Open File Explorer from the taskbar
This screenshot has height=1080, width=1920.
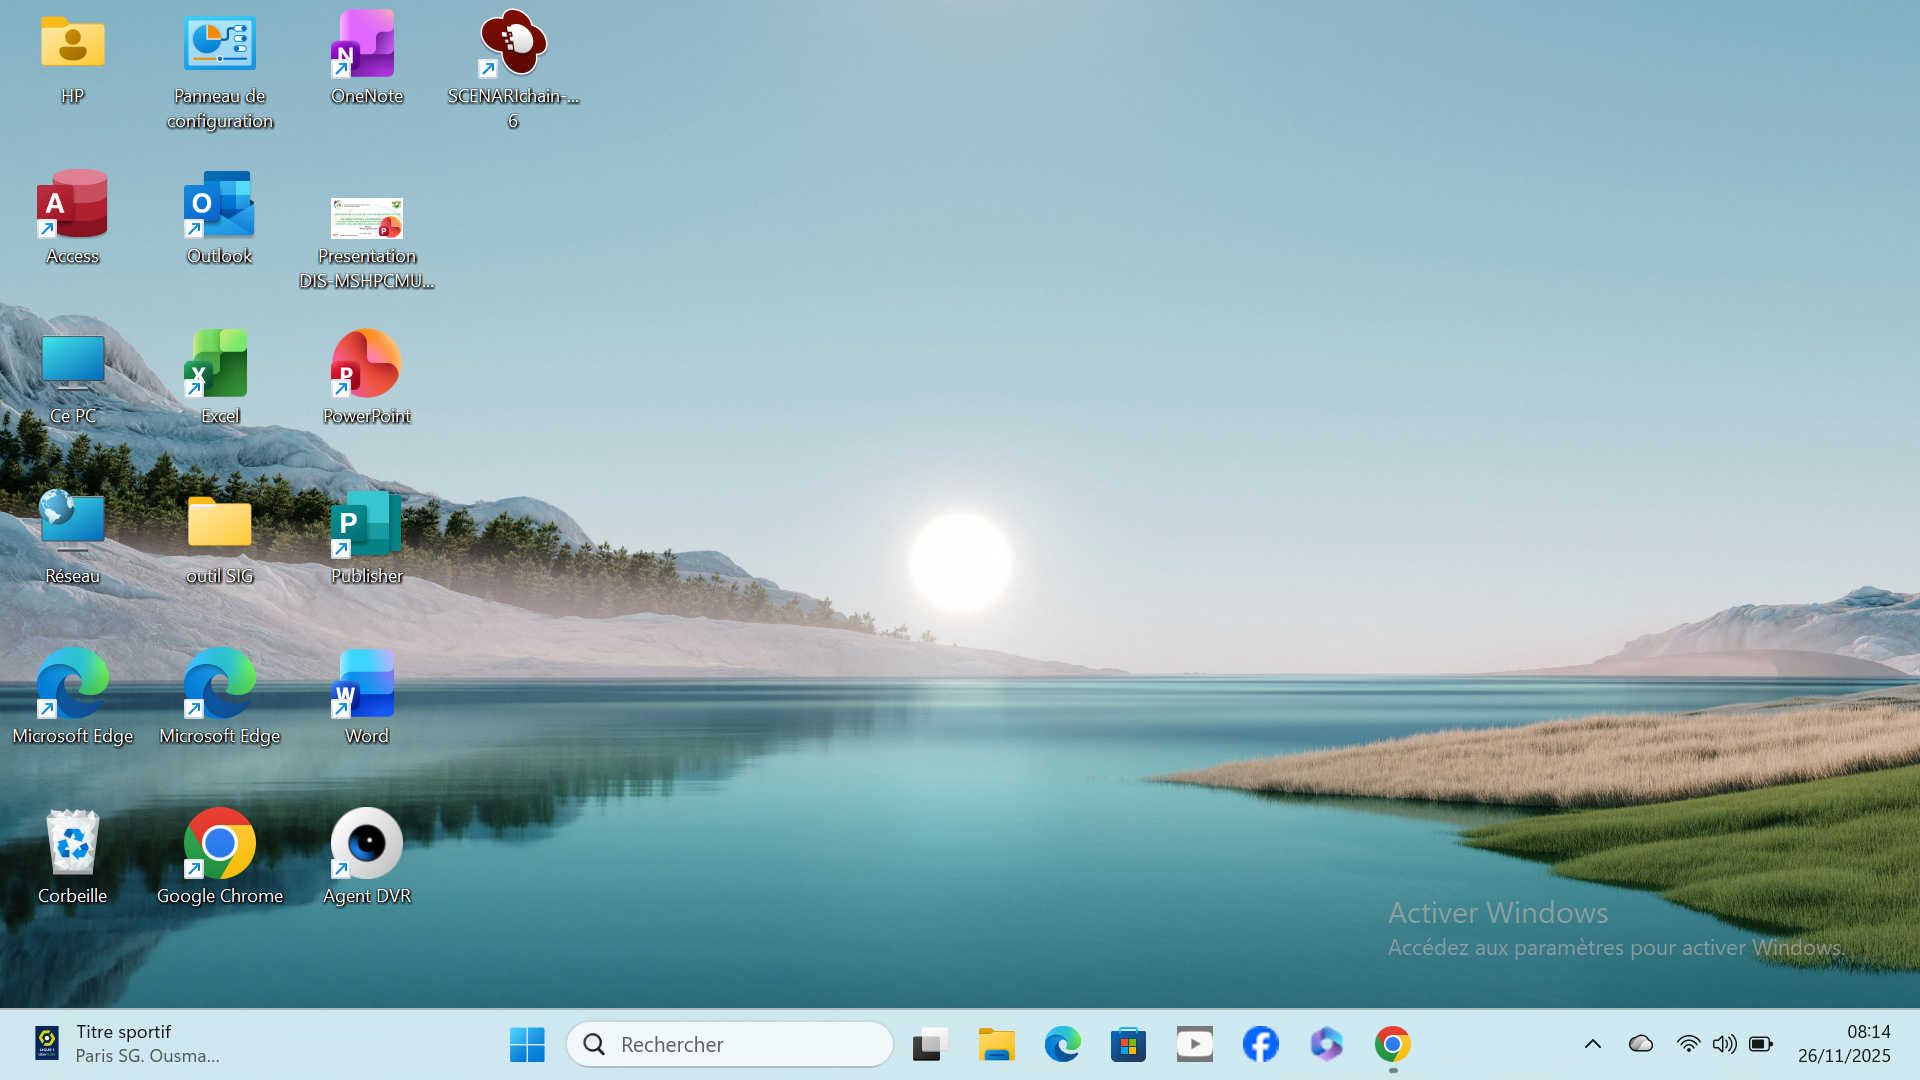click(996, 1044)
